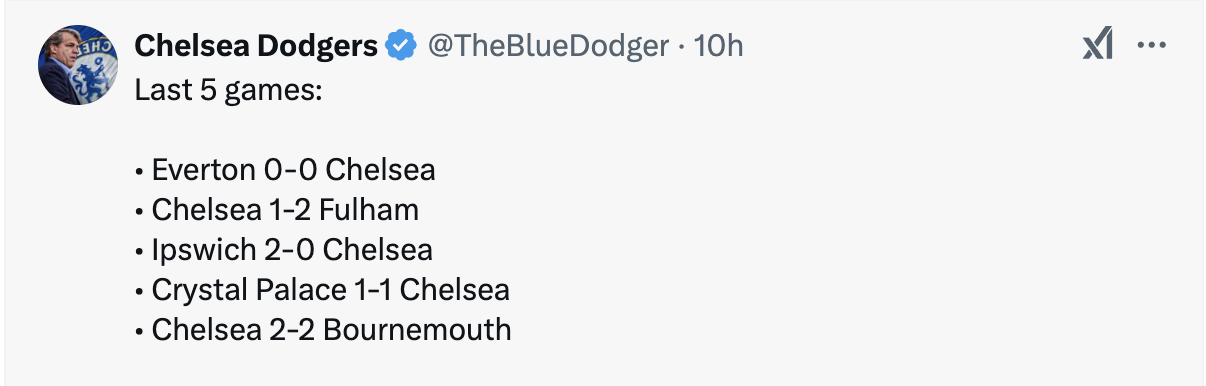The width and height of the screenshot is (1206, 386).
Task: Click the 0-0 score in the first result
Action: (x=291, y=170)
